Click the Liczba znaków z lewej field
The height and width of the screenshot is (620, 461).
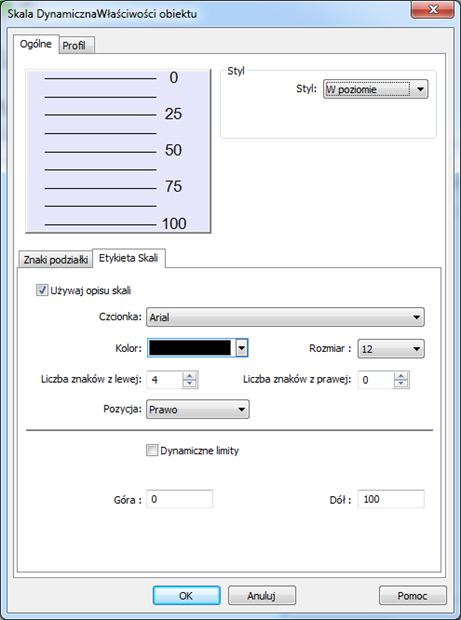[164, 380]
